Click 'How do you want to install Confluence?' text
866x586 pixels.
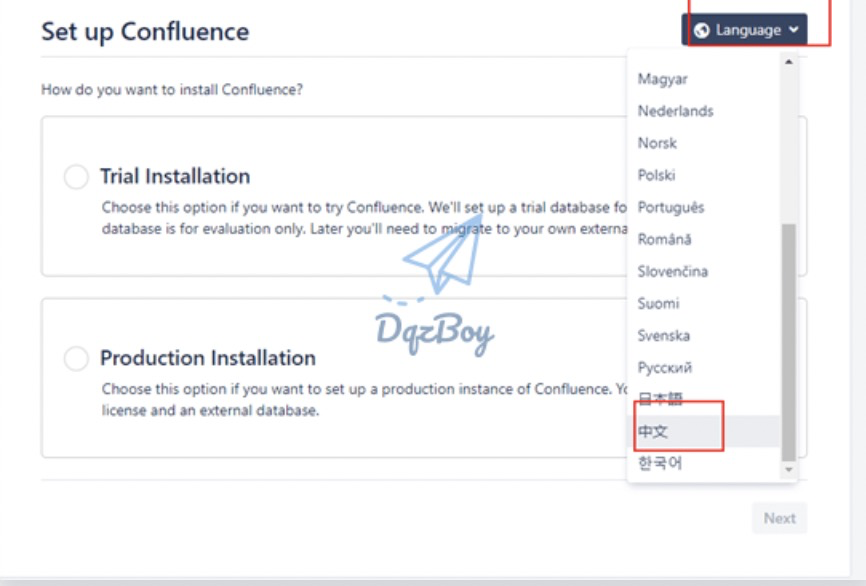tap(172, 89)
